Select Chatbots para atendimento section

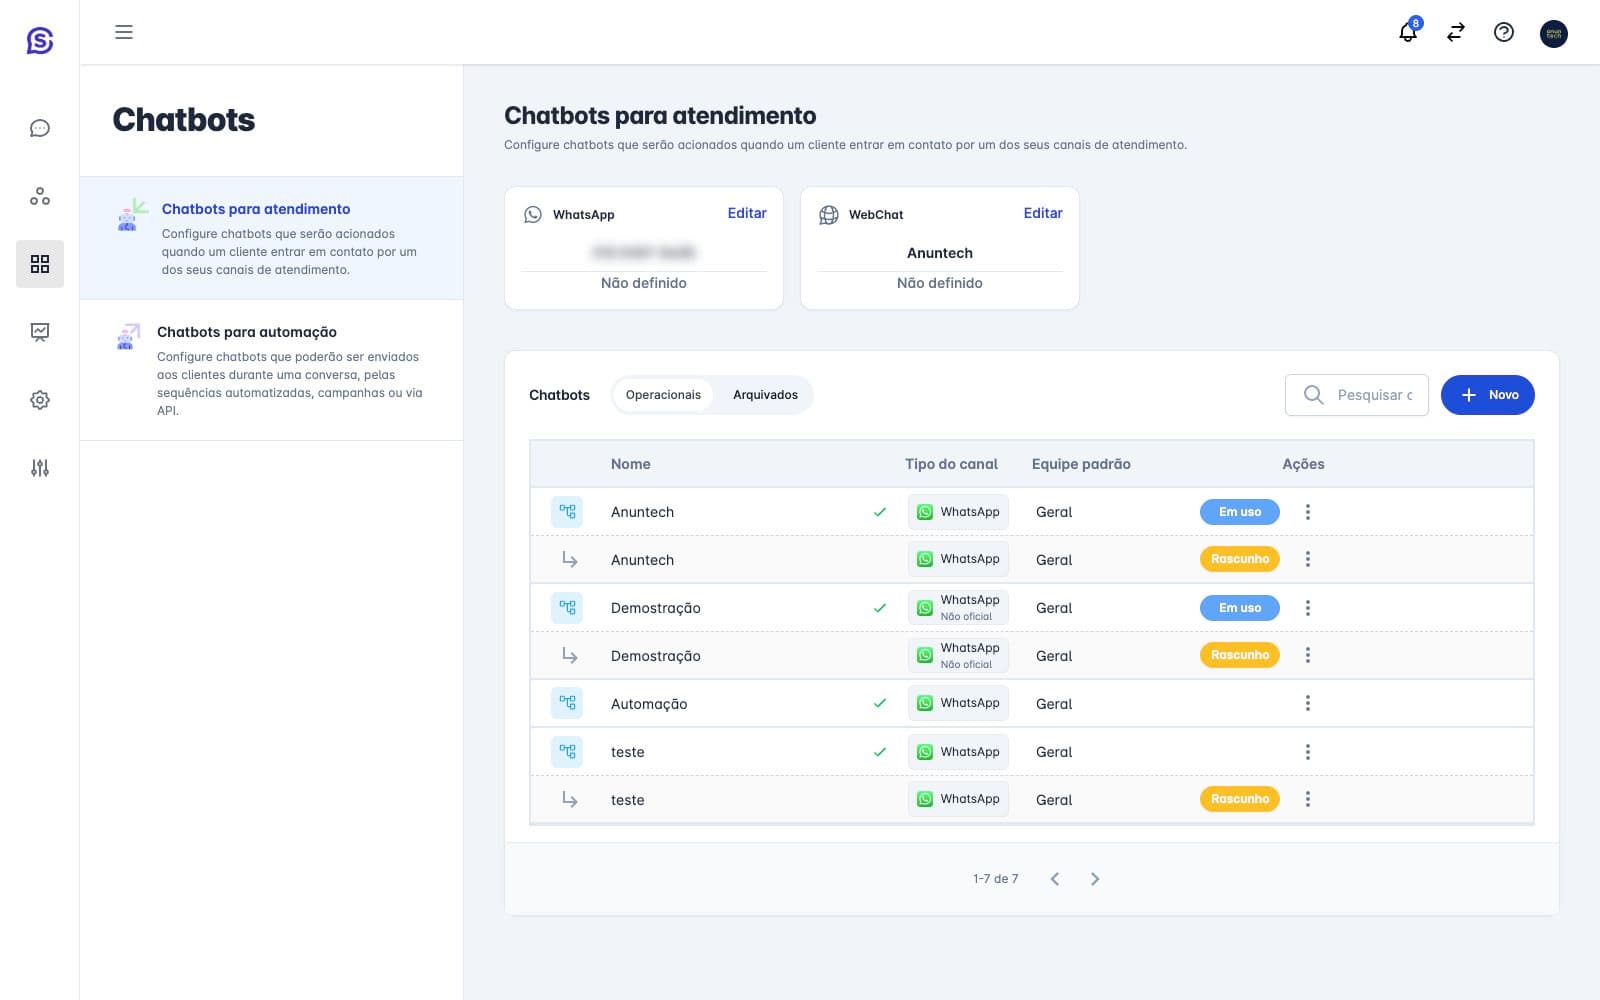271,238
